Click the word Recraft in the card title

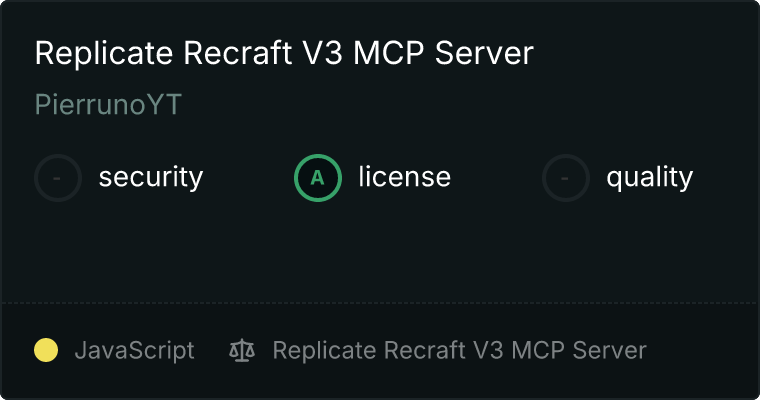238,52
